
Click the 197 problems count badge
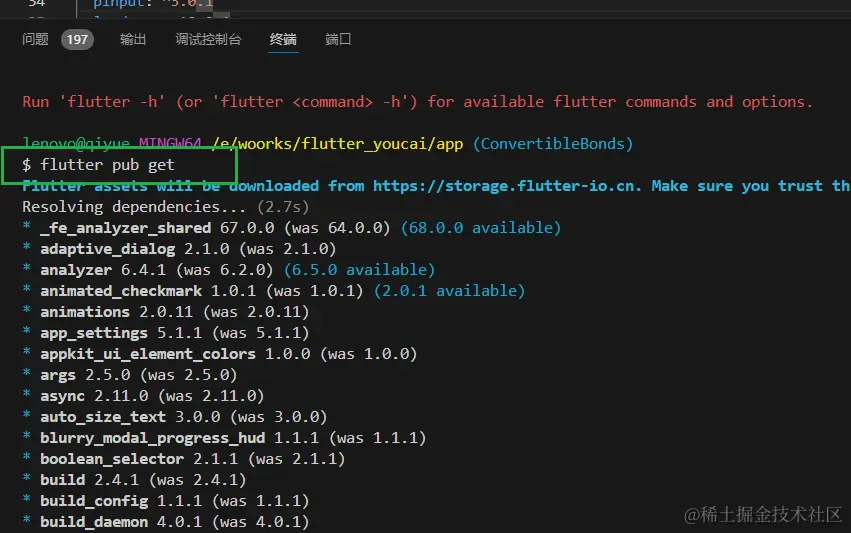77,39
